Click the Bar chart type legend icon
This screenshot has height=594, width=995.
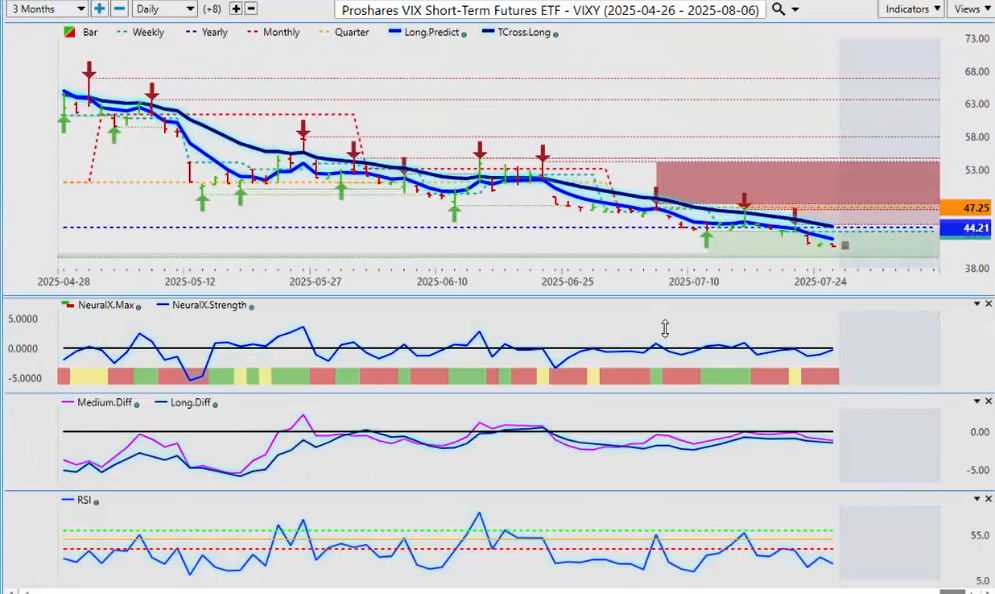tap(68, 33)
